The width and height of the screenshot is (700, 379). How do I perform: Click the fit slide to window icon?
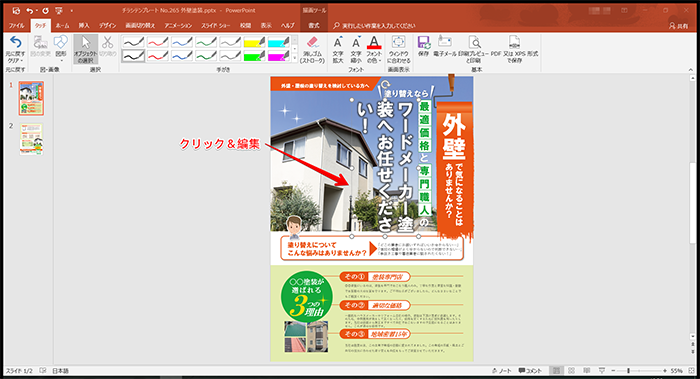[x=692, y=371]
